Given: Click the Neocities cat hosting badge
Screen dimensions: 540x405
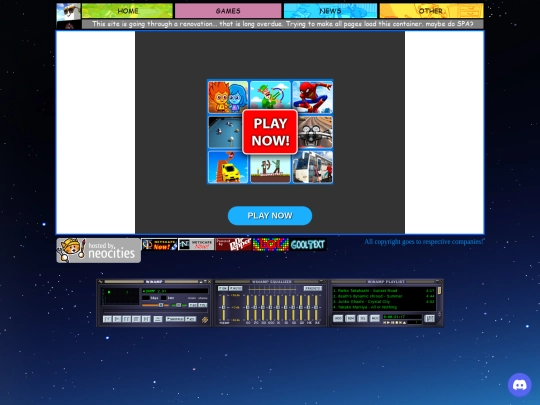Looking at the screenshot, I should pos(98,250).
